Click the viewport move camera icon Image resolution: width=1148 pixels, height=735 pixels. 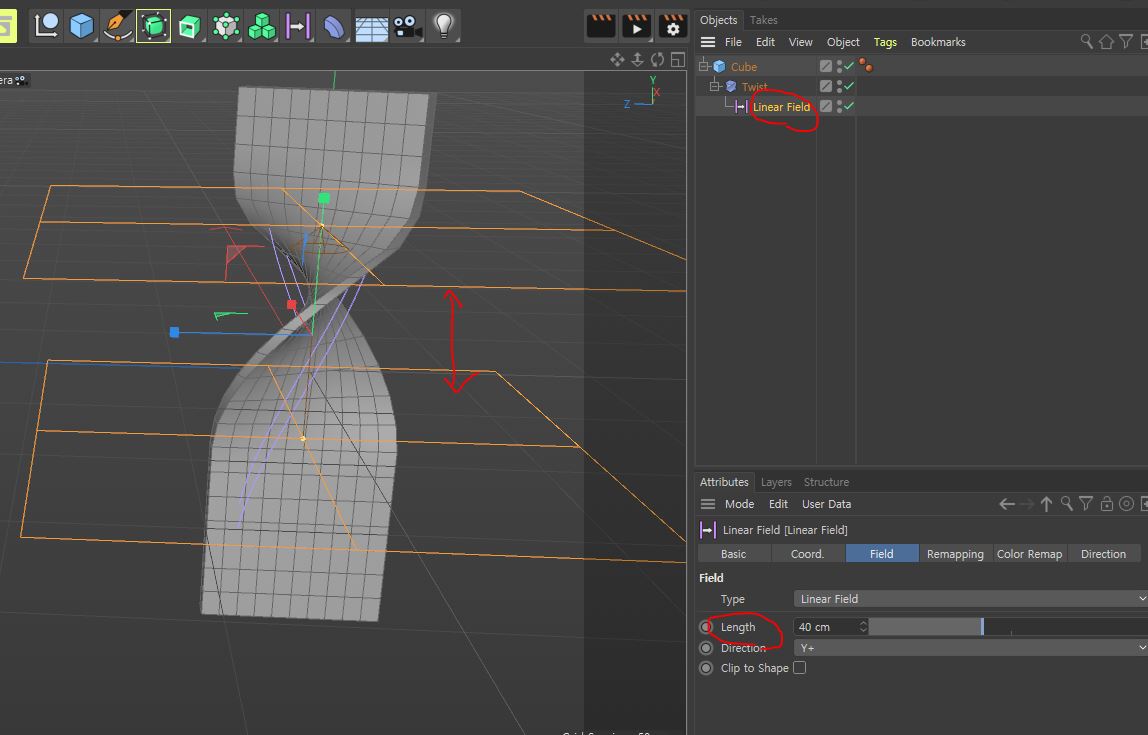click(617, 60)
